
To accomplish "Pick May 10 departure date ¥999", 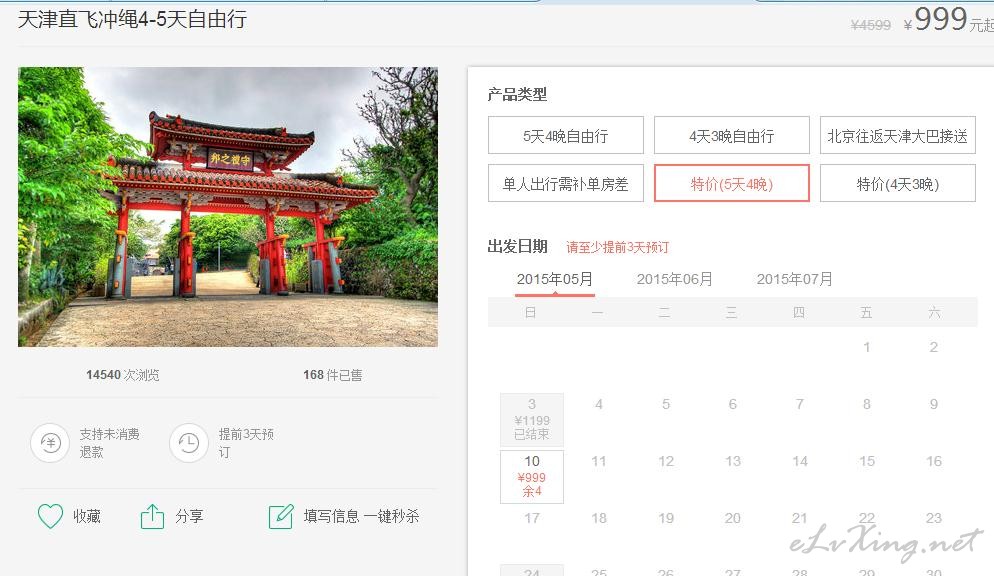I will [532, 477].
